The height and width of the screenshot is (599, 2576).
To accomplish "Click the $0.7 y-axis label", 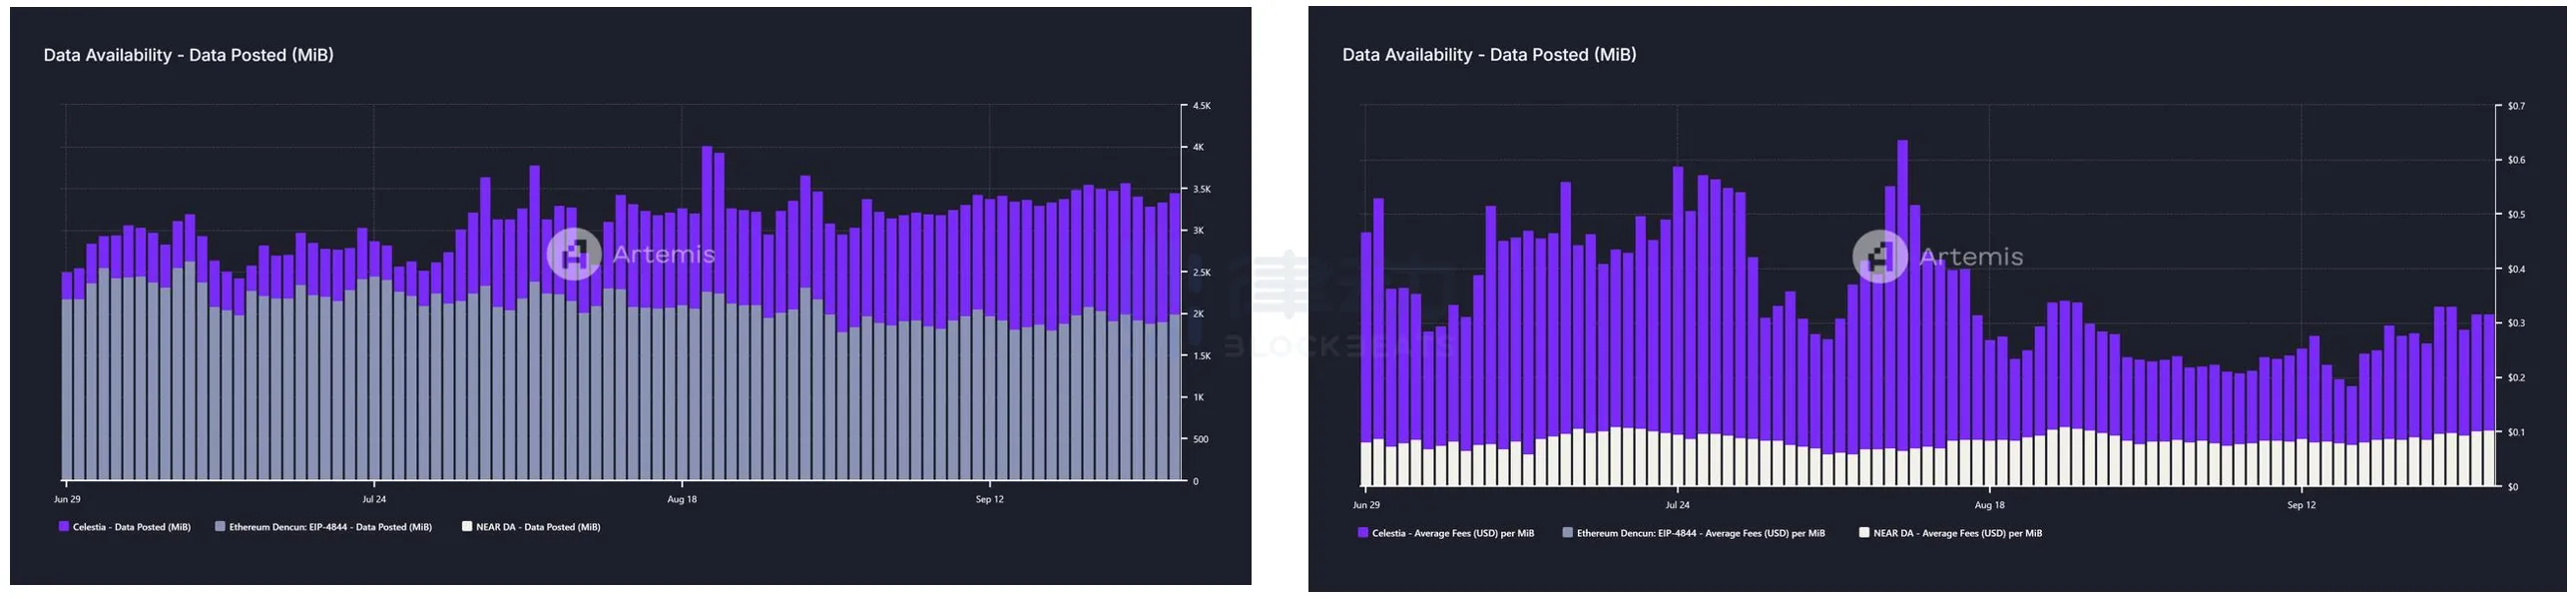I will point(2516,106).
